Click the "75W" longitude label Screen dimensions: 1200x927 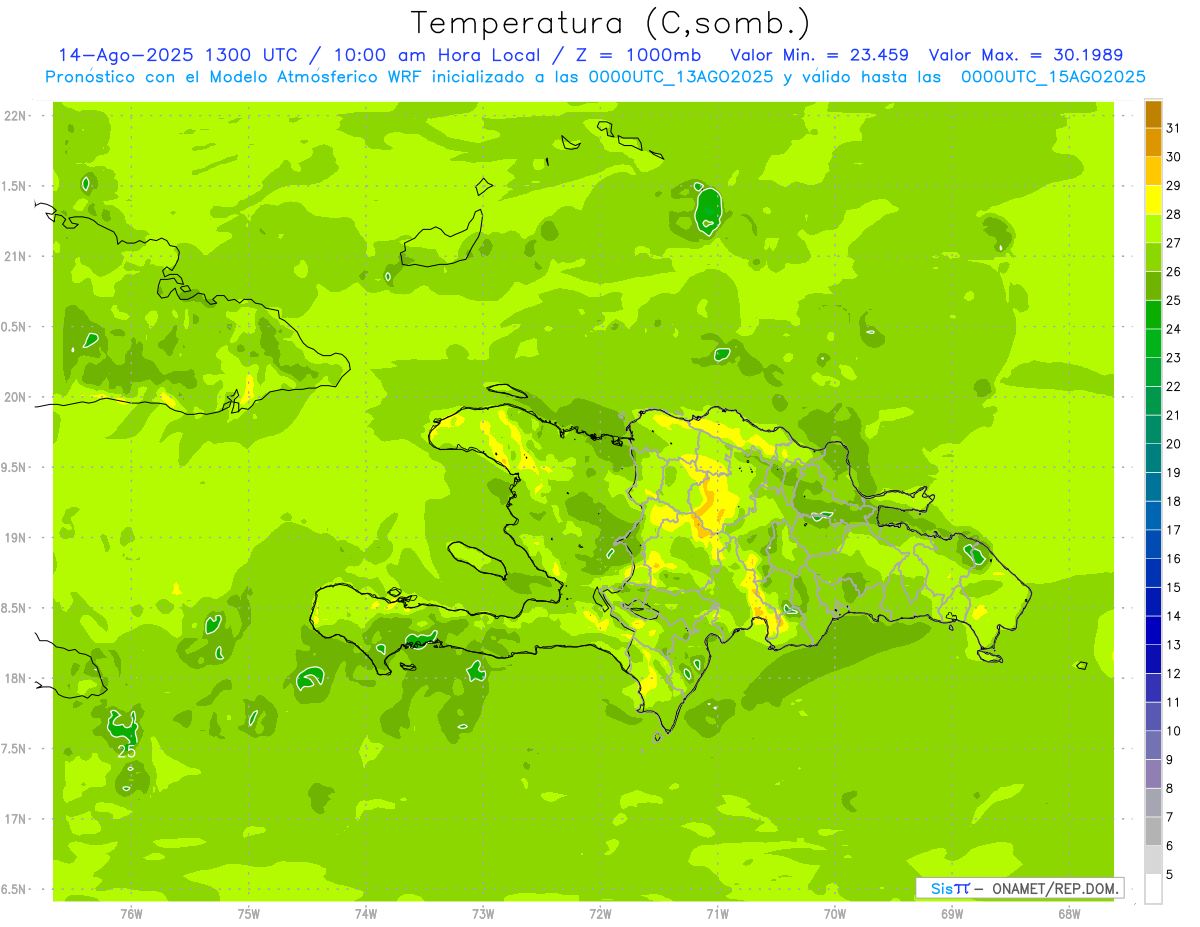tap(249, 913)
